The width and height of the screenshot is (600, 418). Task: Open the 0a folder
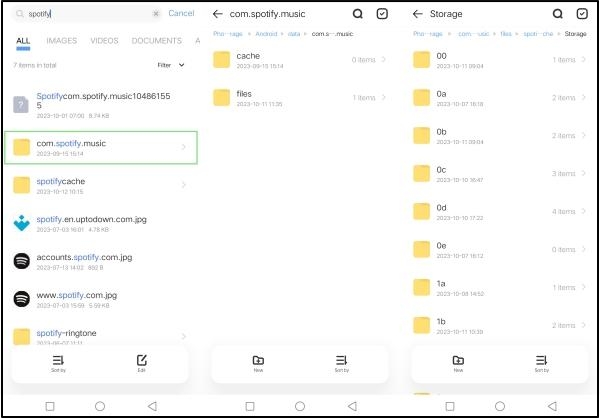click(500, 98)
